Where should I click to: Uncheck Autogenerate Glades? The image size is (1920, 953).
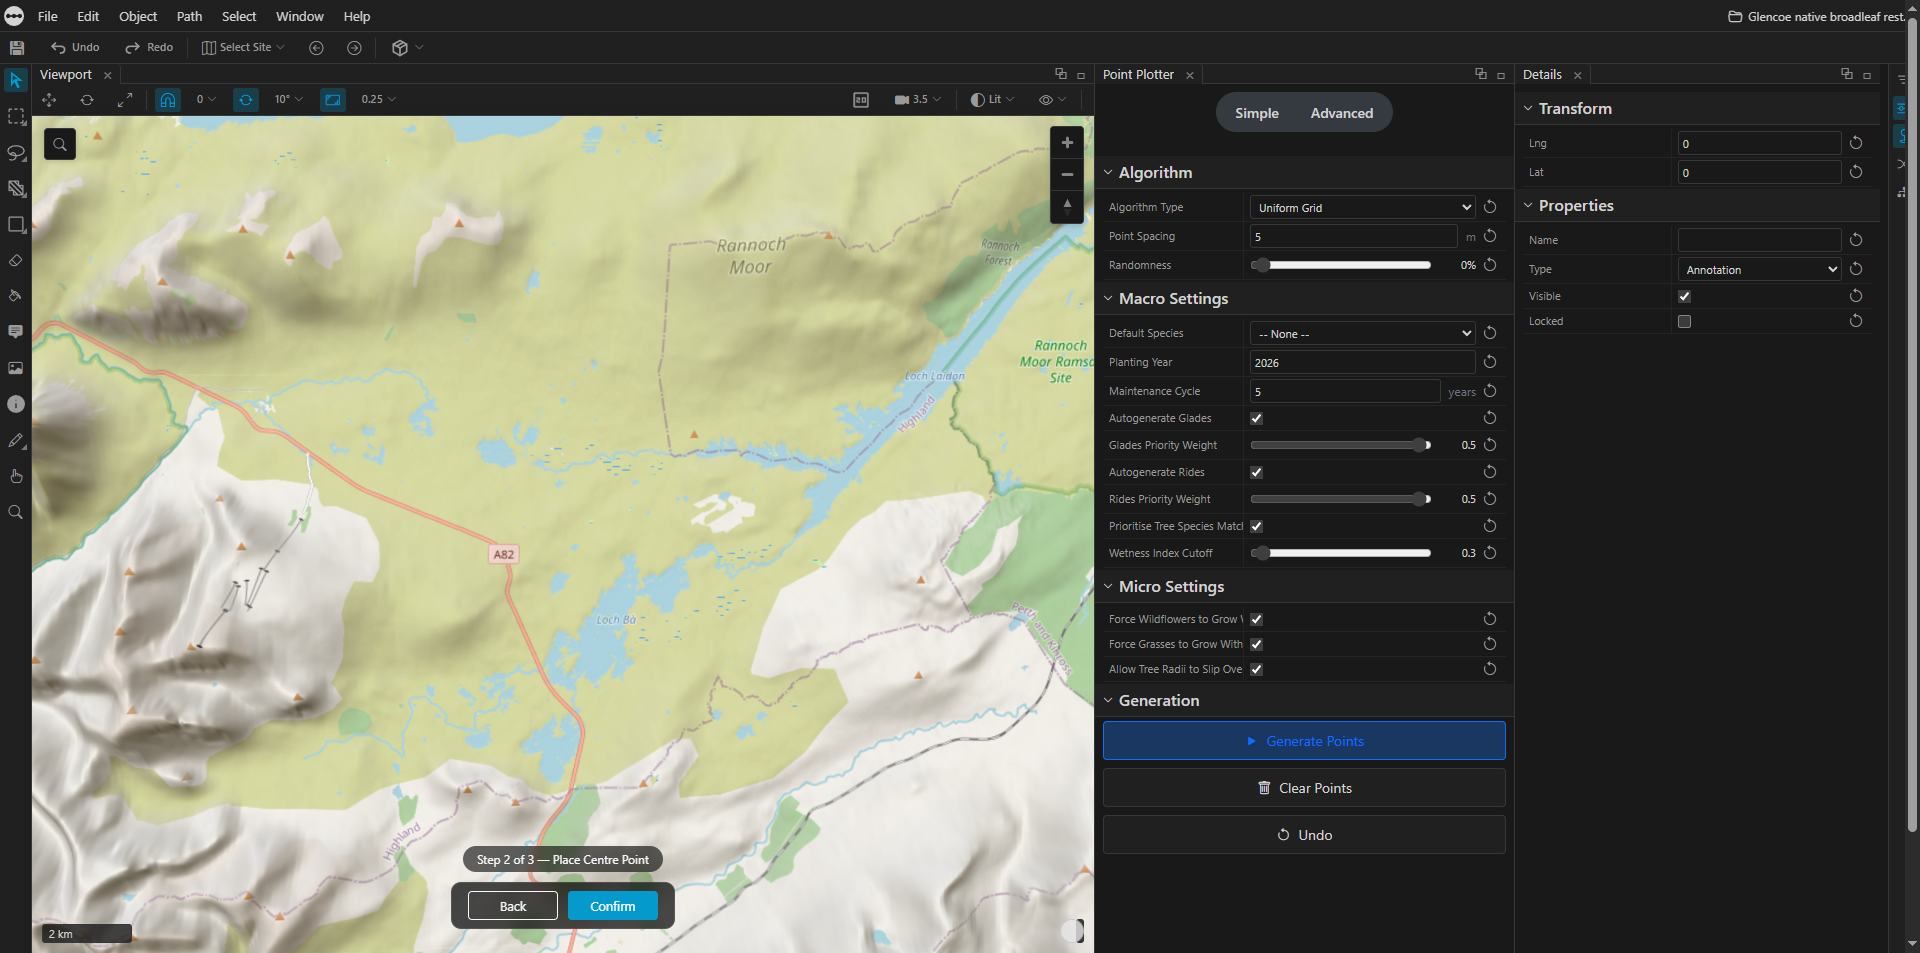[x=1256, y=418]
